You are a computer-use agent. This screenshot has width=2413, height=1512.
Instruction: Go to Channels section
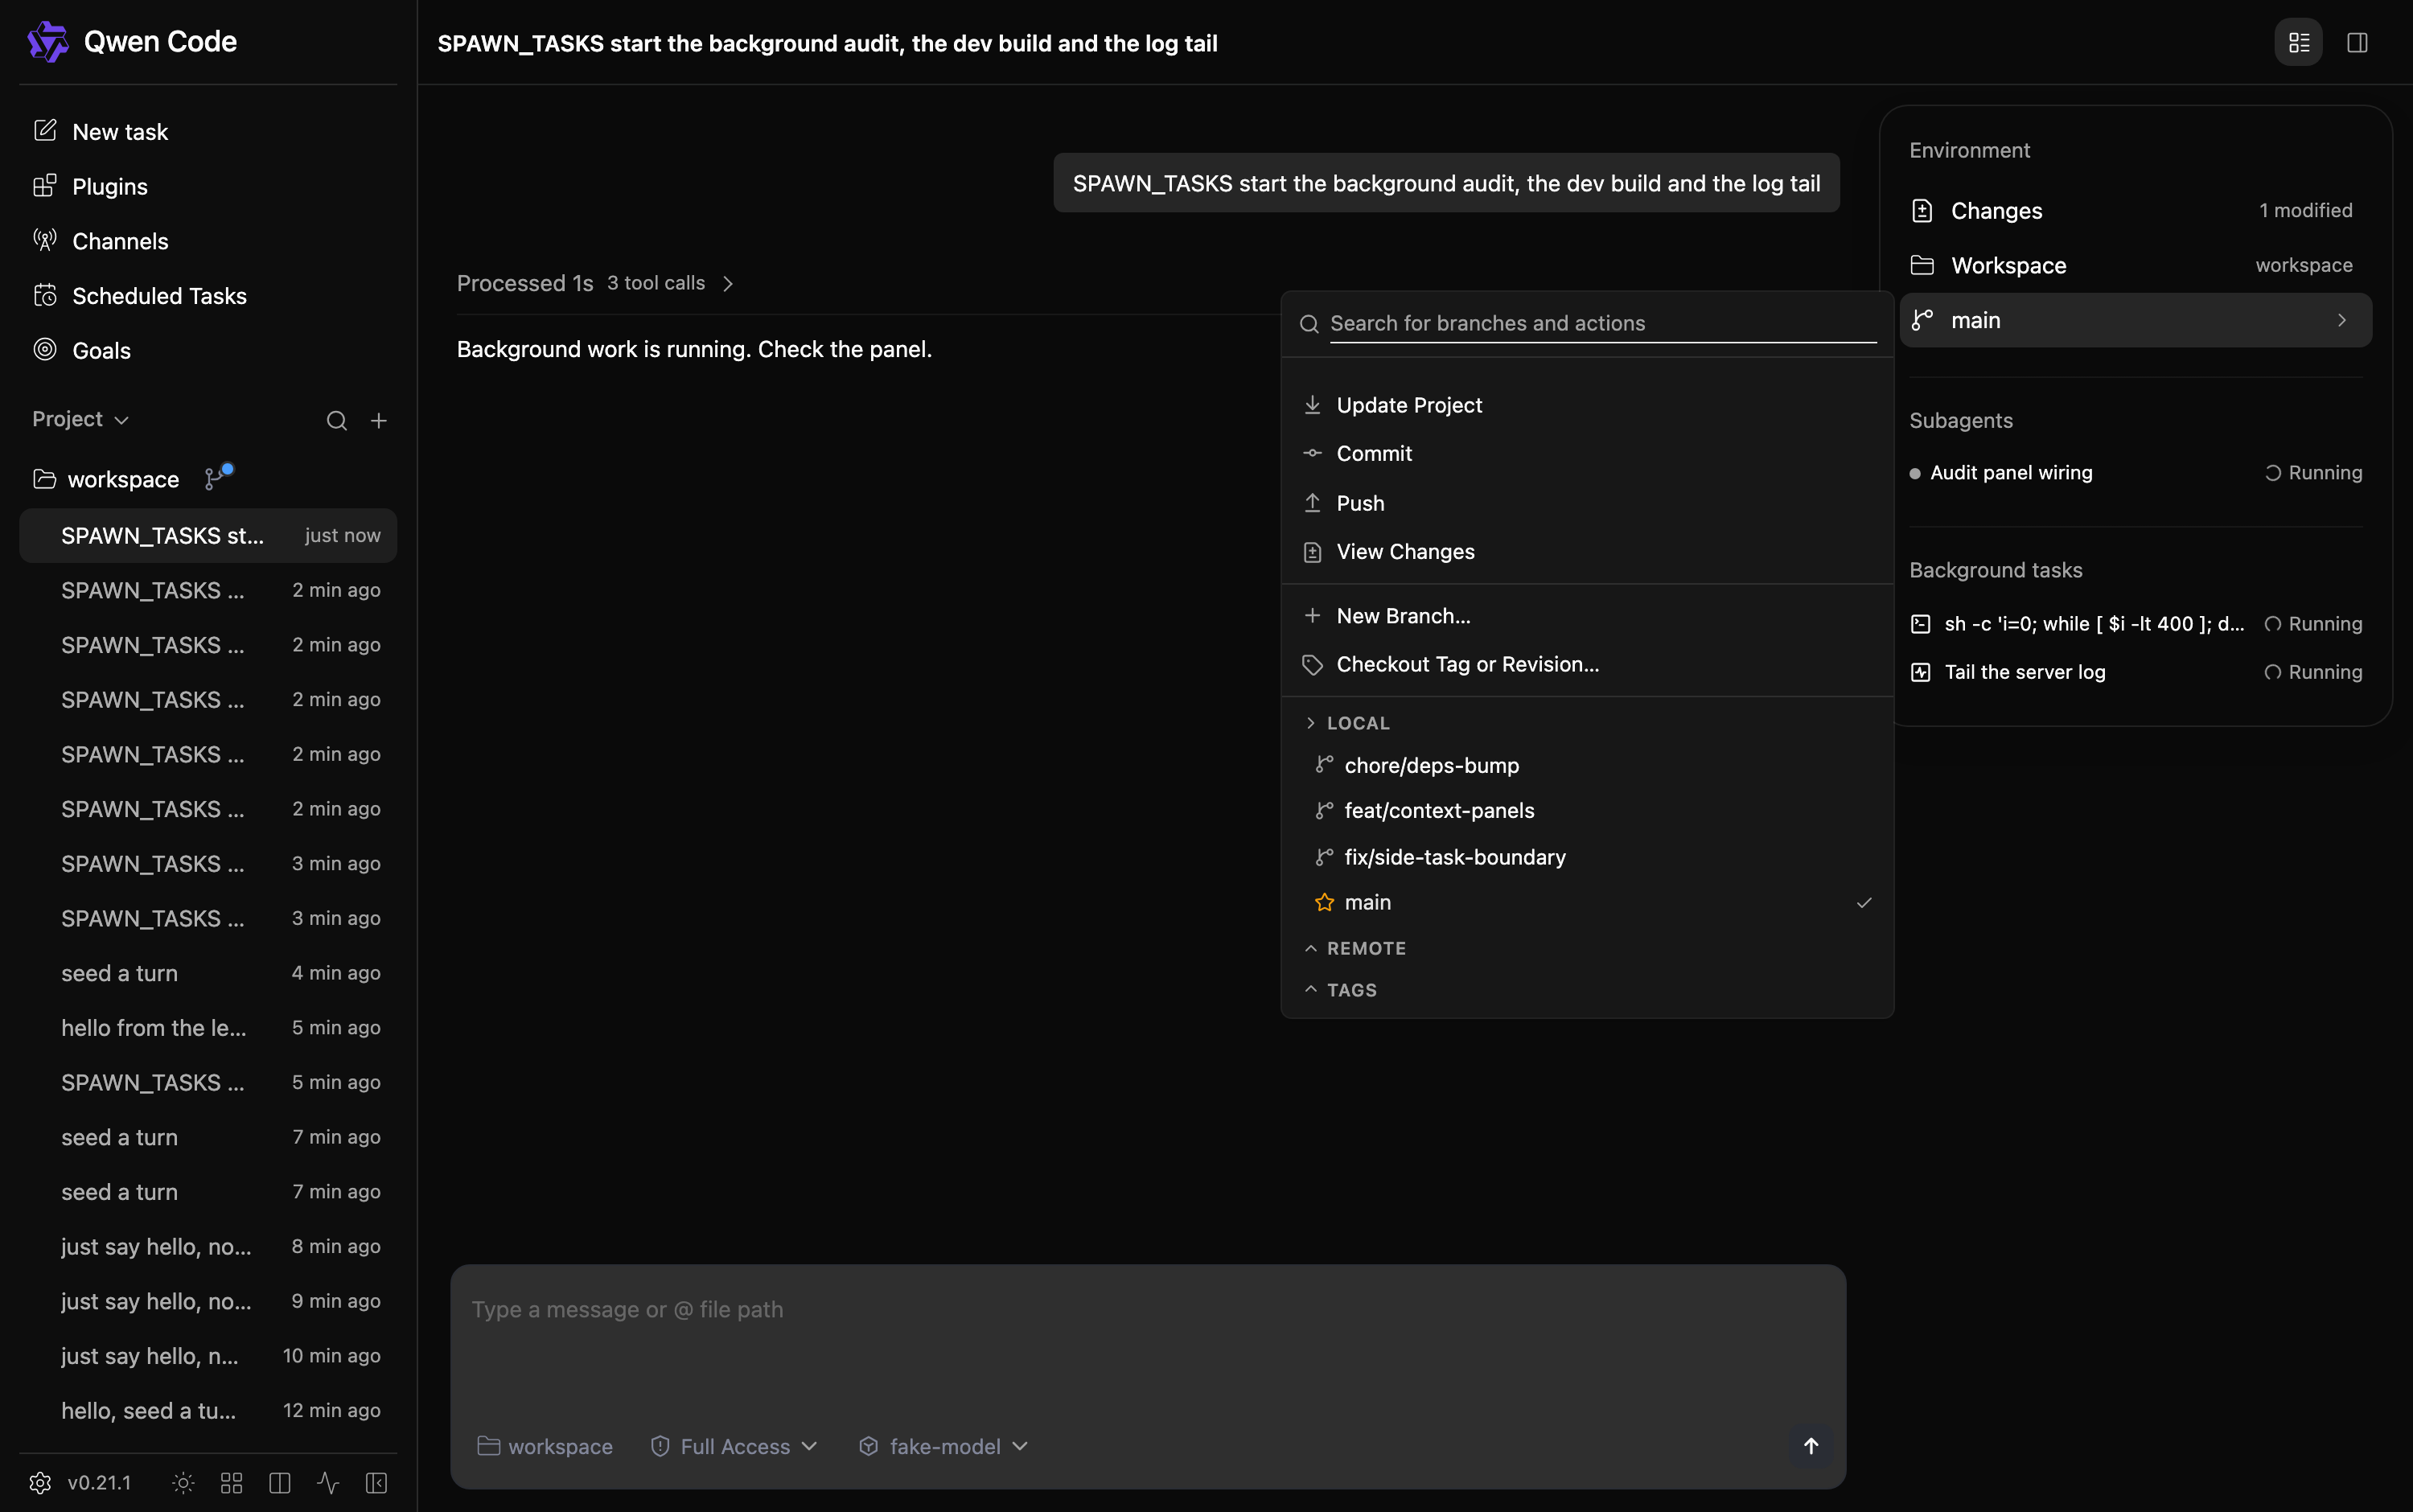point(208,241)
